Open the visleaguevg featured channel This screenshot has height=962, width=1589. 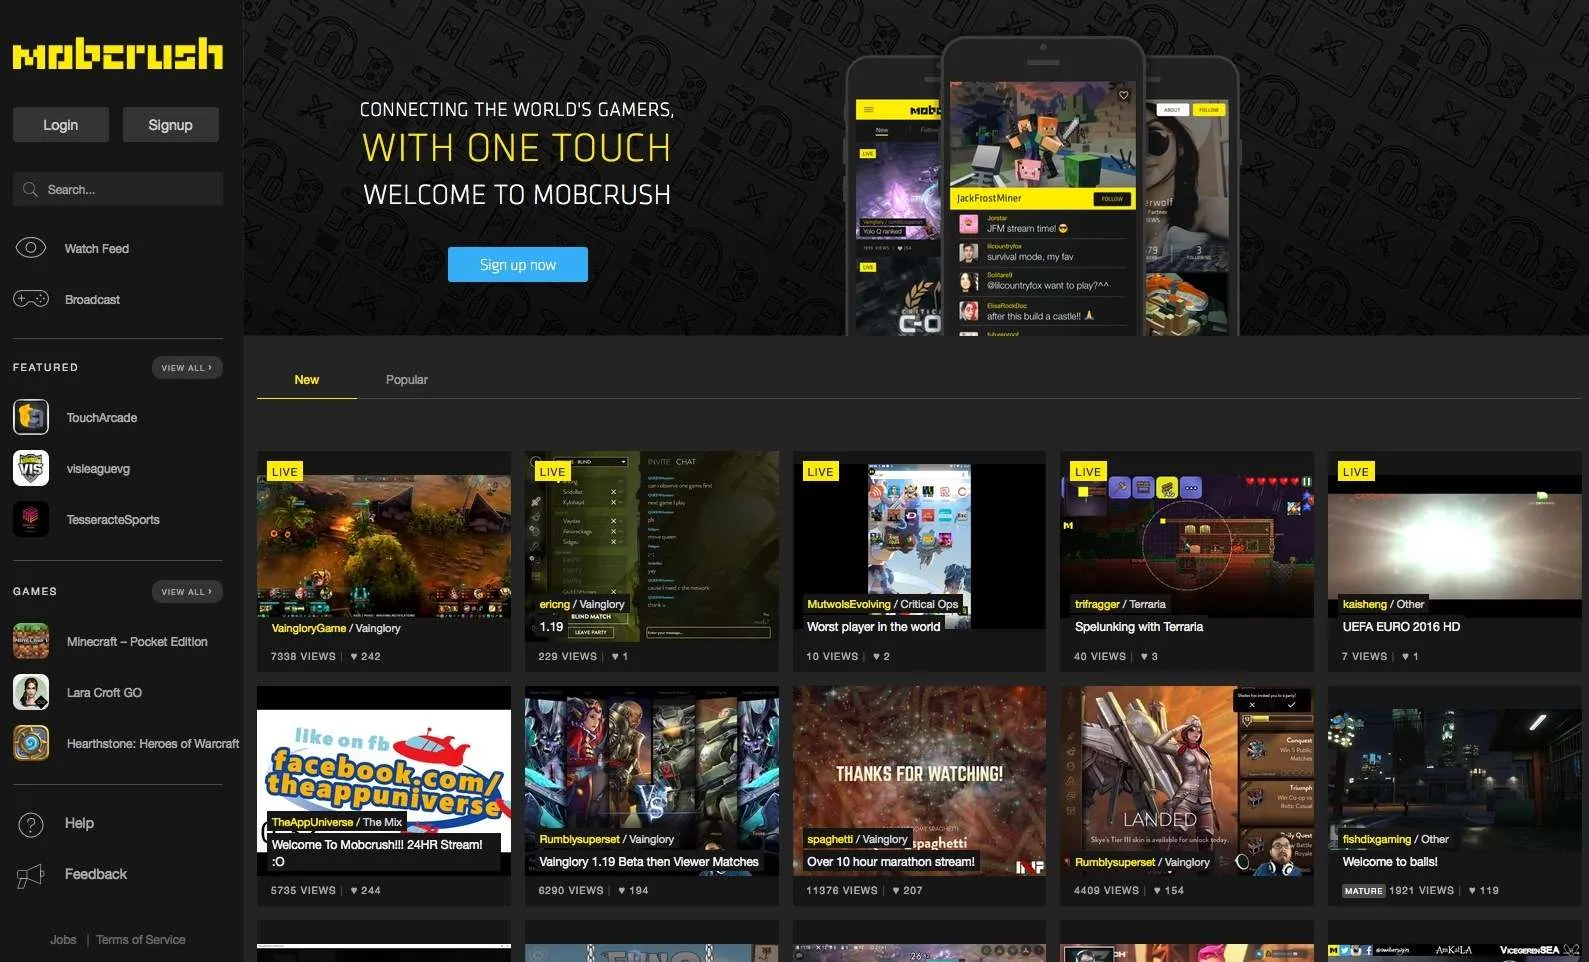click(x=98, y=469)
